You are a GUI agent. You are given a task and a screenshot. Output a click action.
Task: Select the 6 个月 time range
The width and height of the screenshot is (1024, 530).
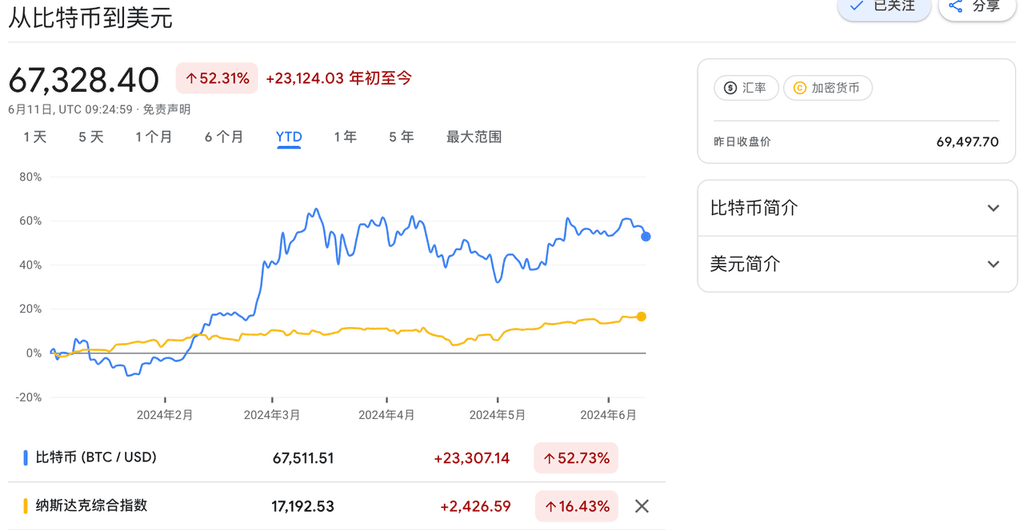(224, 137)
